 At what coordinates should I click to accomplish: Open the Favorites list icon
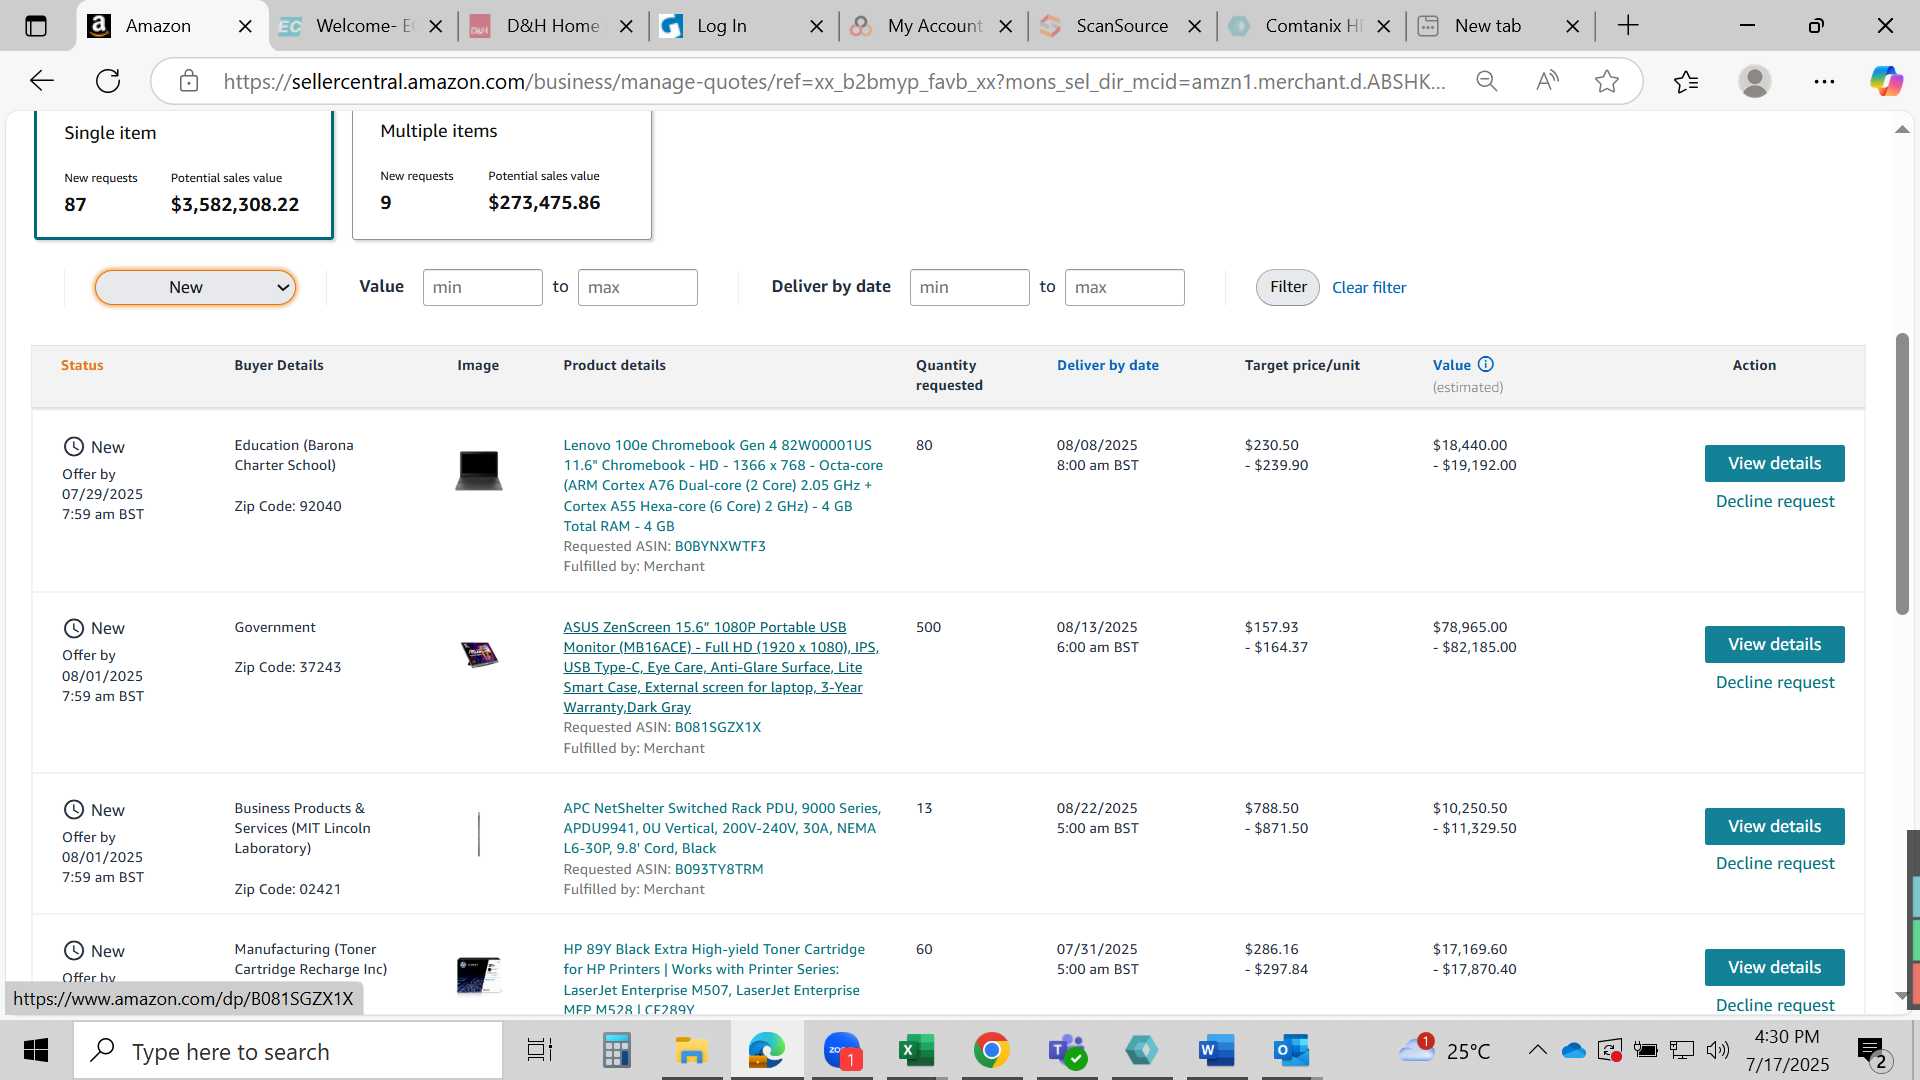(x=1686, y=81)
